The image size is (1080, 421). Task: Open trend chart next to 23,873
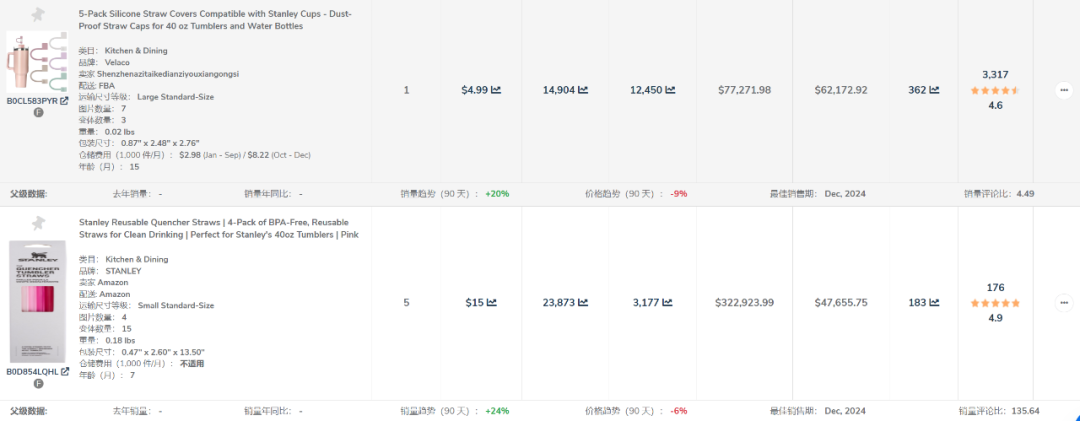point(583,302)
